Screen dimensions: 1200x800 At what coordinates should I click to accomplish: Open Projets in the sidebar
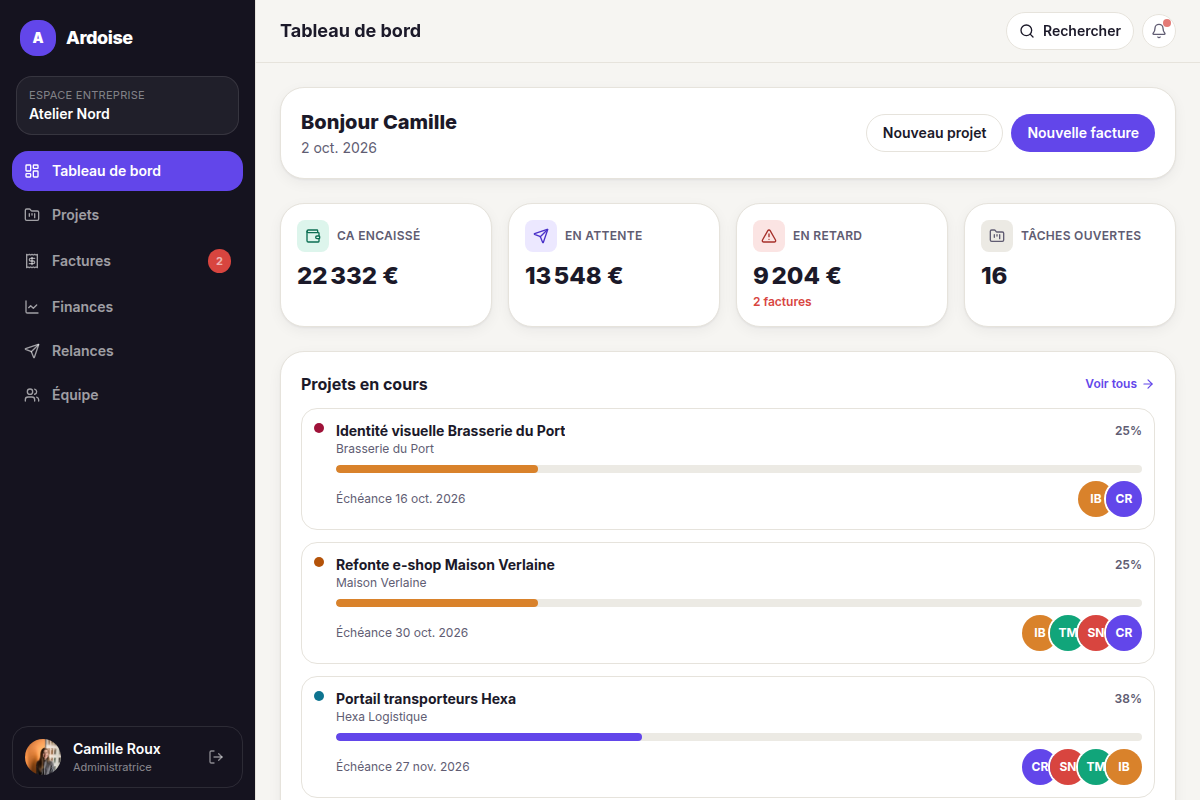127,215
